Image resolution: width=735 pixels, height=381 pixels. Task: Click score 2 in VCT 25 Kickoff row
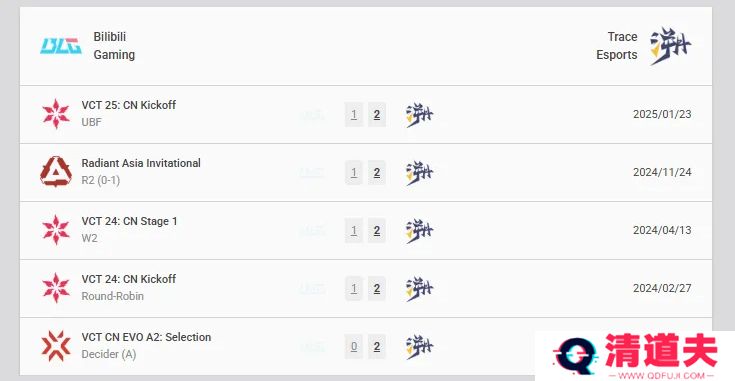point(377,114)
